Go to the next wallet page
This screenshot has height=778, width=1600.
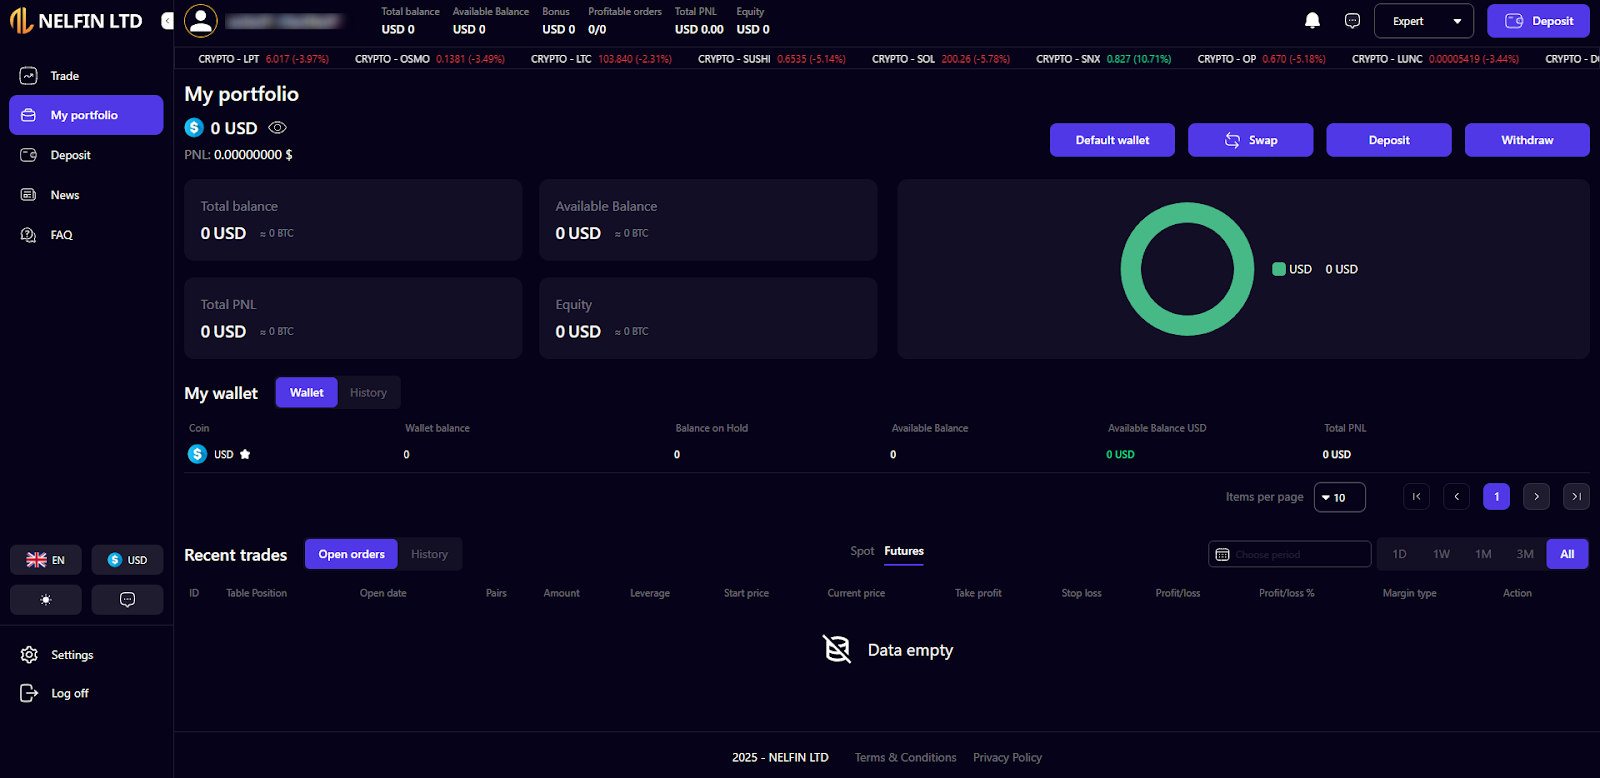point(1536,497)
